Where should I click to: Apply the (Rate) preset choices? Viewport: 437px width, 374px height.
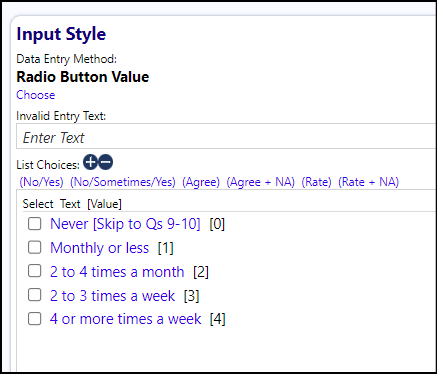pyautogui.click(x=317, y=182)
